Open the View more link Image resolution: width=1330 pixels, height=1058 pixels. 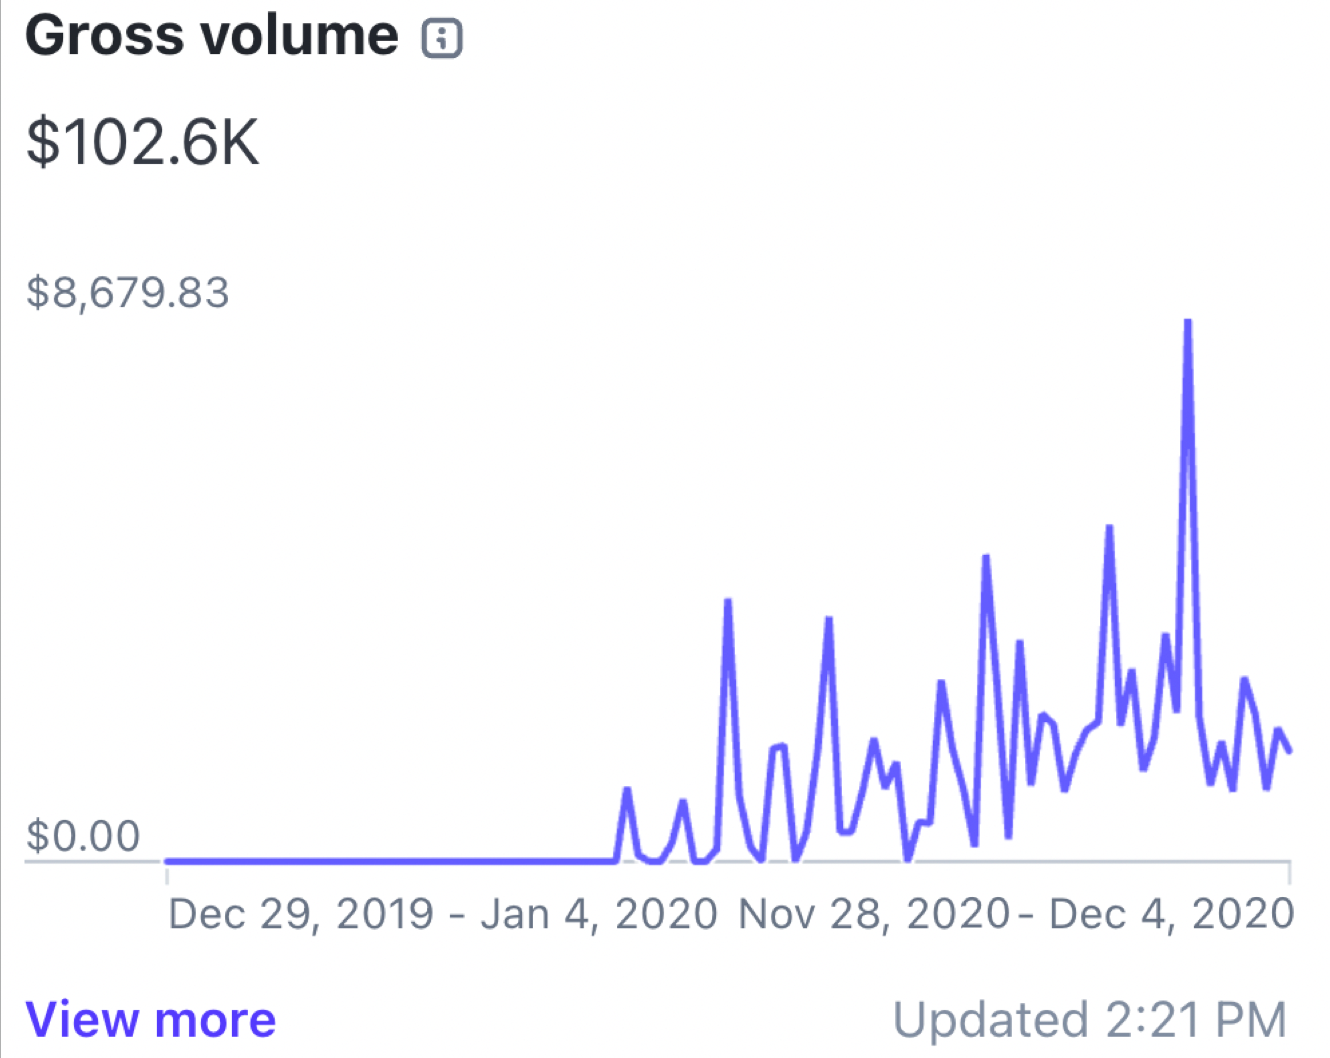click(x=151, y=1020)
